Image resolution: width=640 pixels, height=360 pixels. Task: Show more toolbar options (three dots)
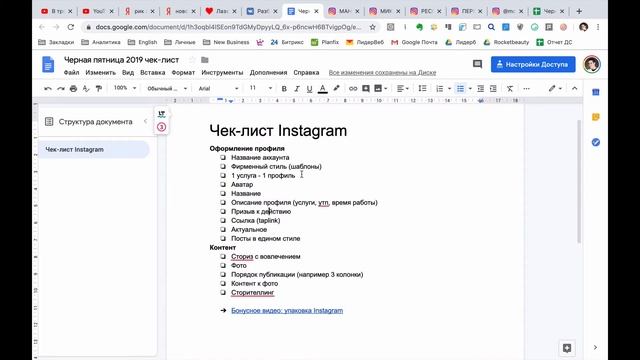coord(527,89)
